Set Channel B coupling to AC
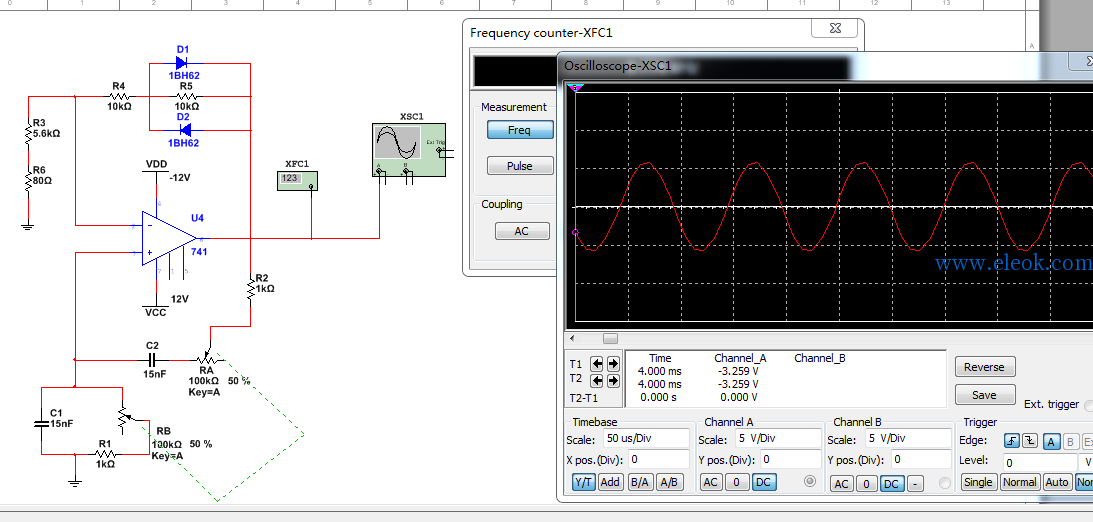The width and height of the screenshot is (1093, 522). tap(841, 484)
